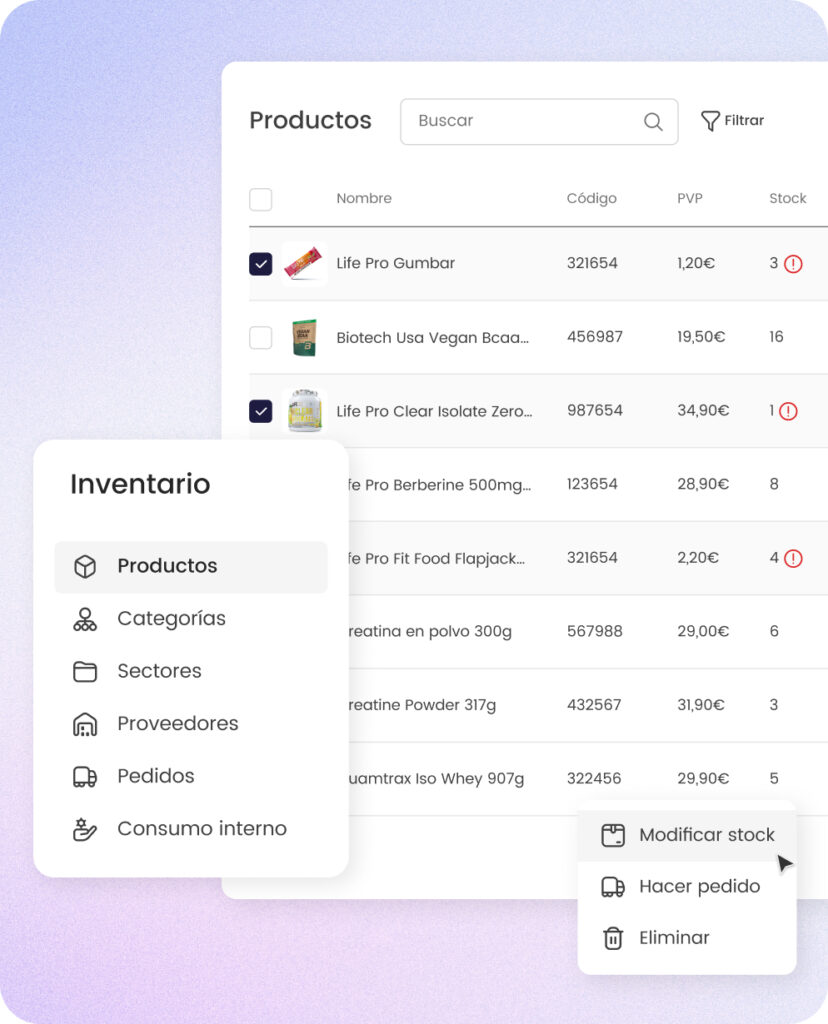Toggle the select-all checkbox in table header
This screenshot has height=1024, width=828.
pos(261,199)
